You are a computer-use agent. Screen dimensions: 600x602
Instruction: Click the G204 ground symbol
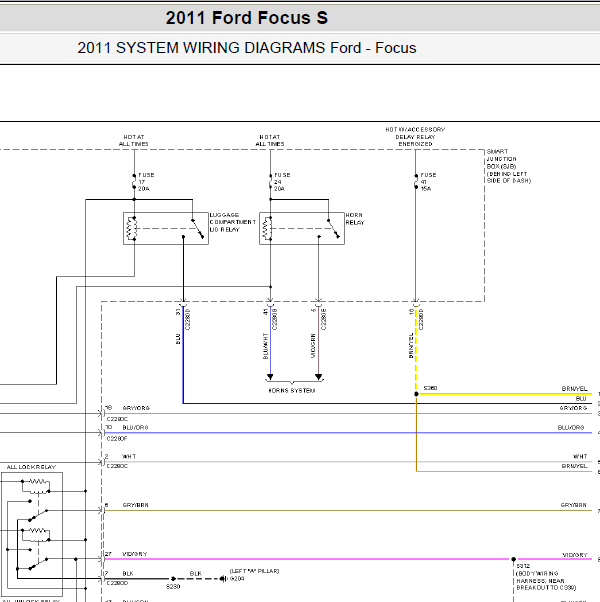(x=223, y=579)
